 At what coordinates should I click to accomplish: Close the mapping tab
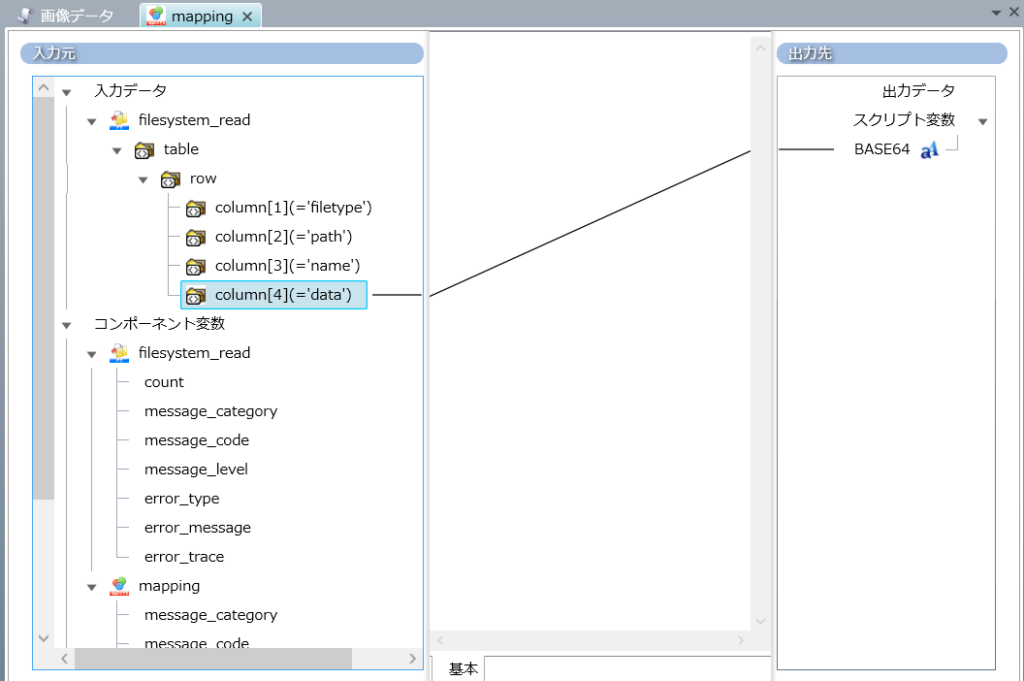[247, 17]
